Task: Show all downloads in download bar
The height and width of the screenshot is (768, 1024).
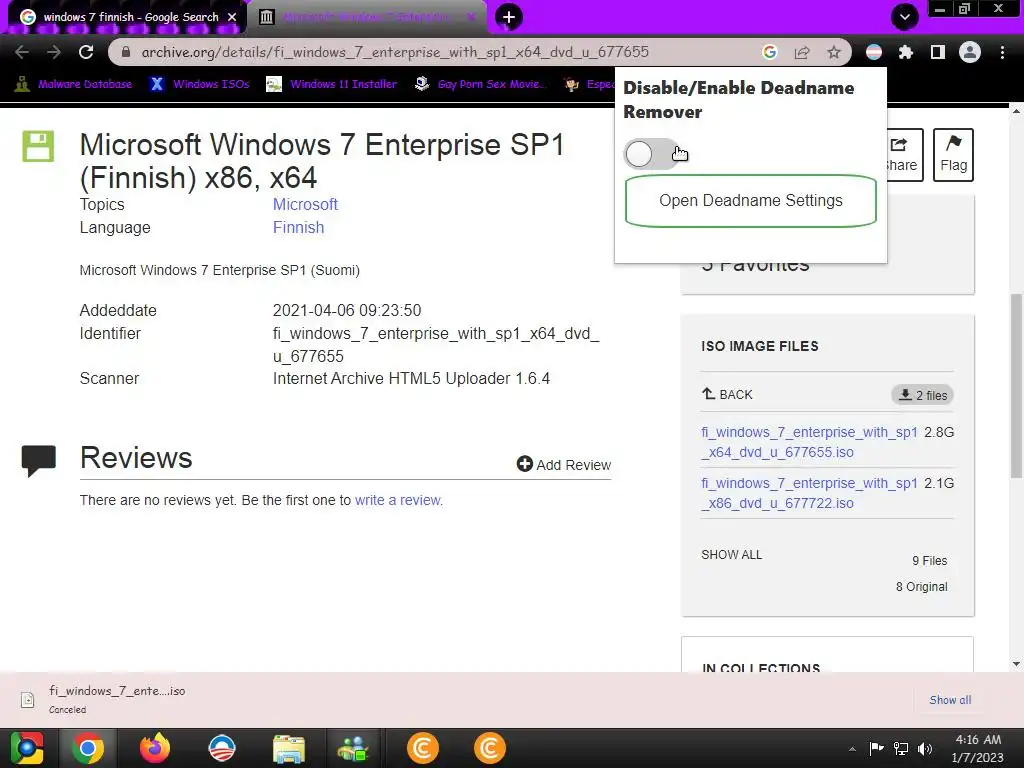Action: point(950,700)
